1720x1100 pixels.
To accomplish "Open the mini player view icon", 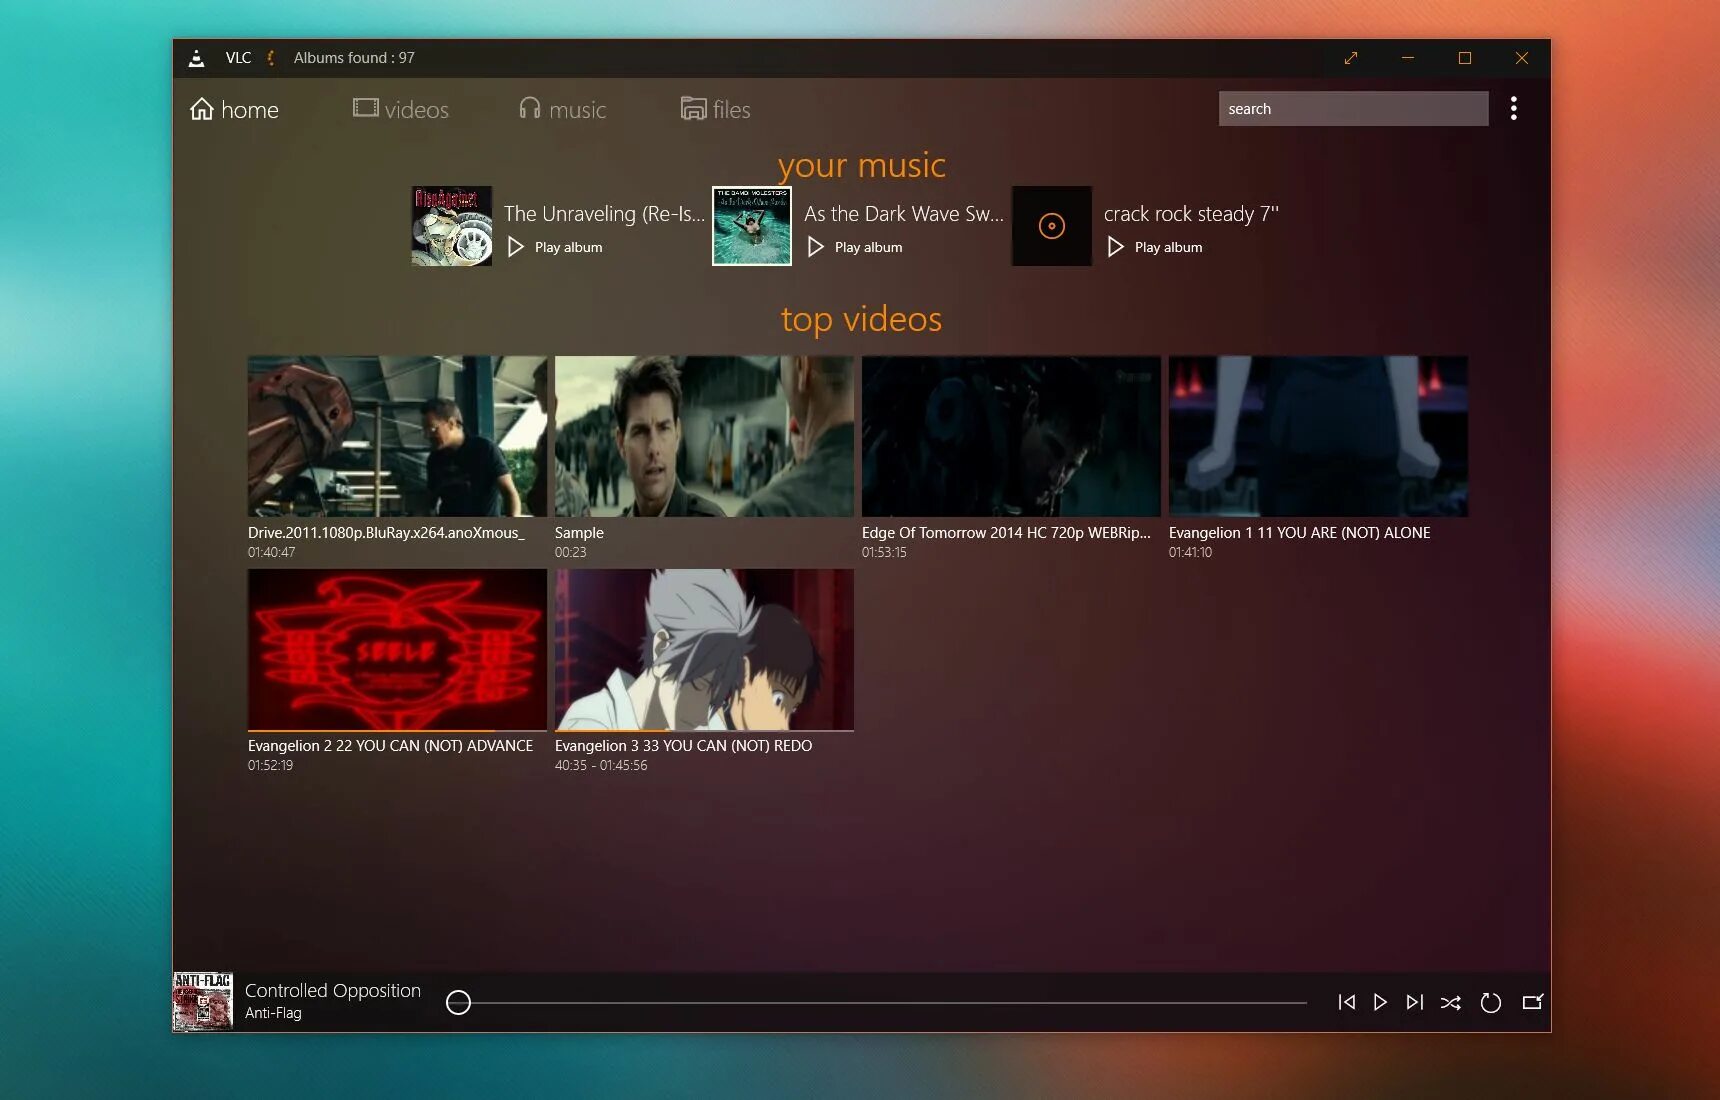I will 1532,1002.
